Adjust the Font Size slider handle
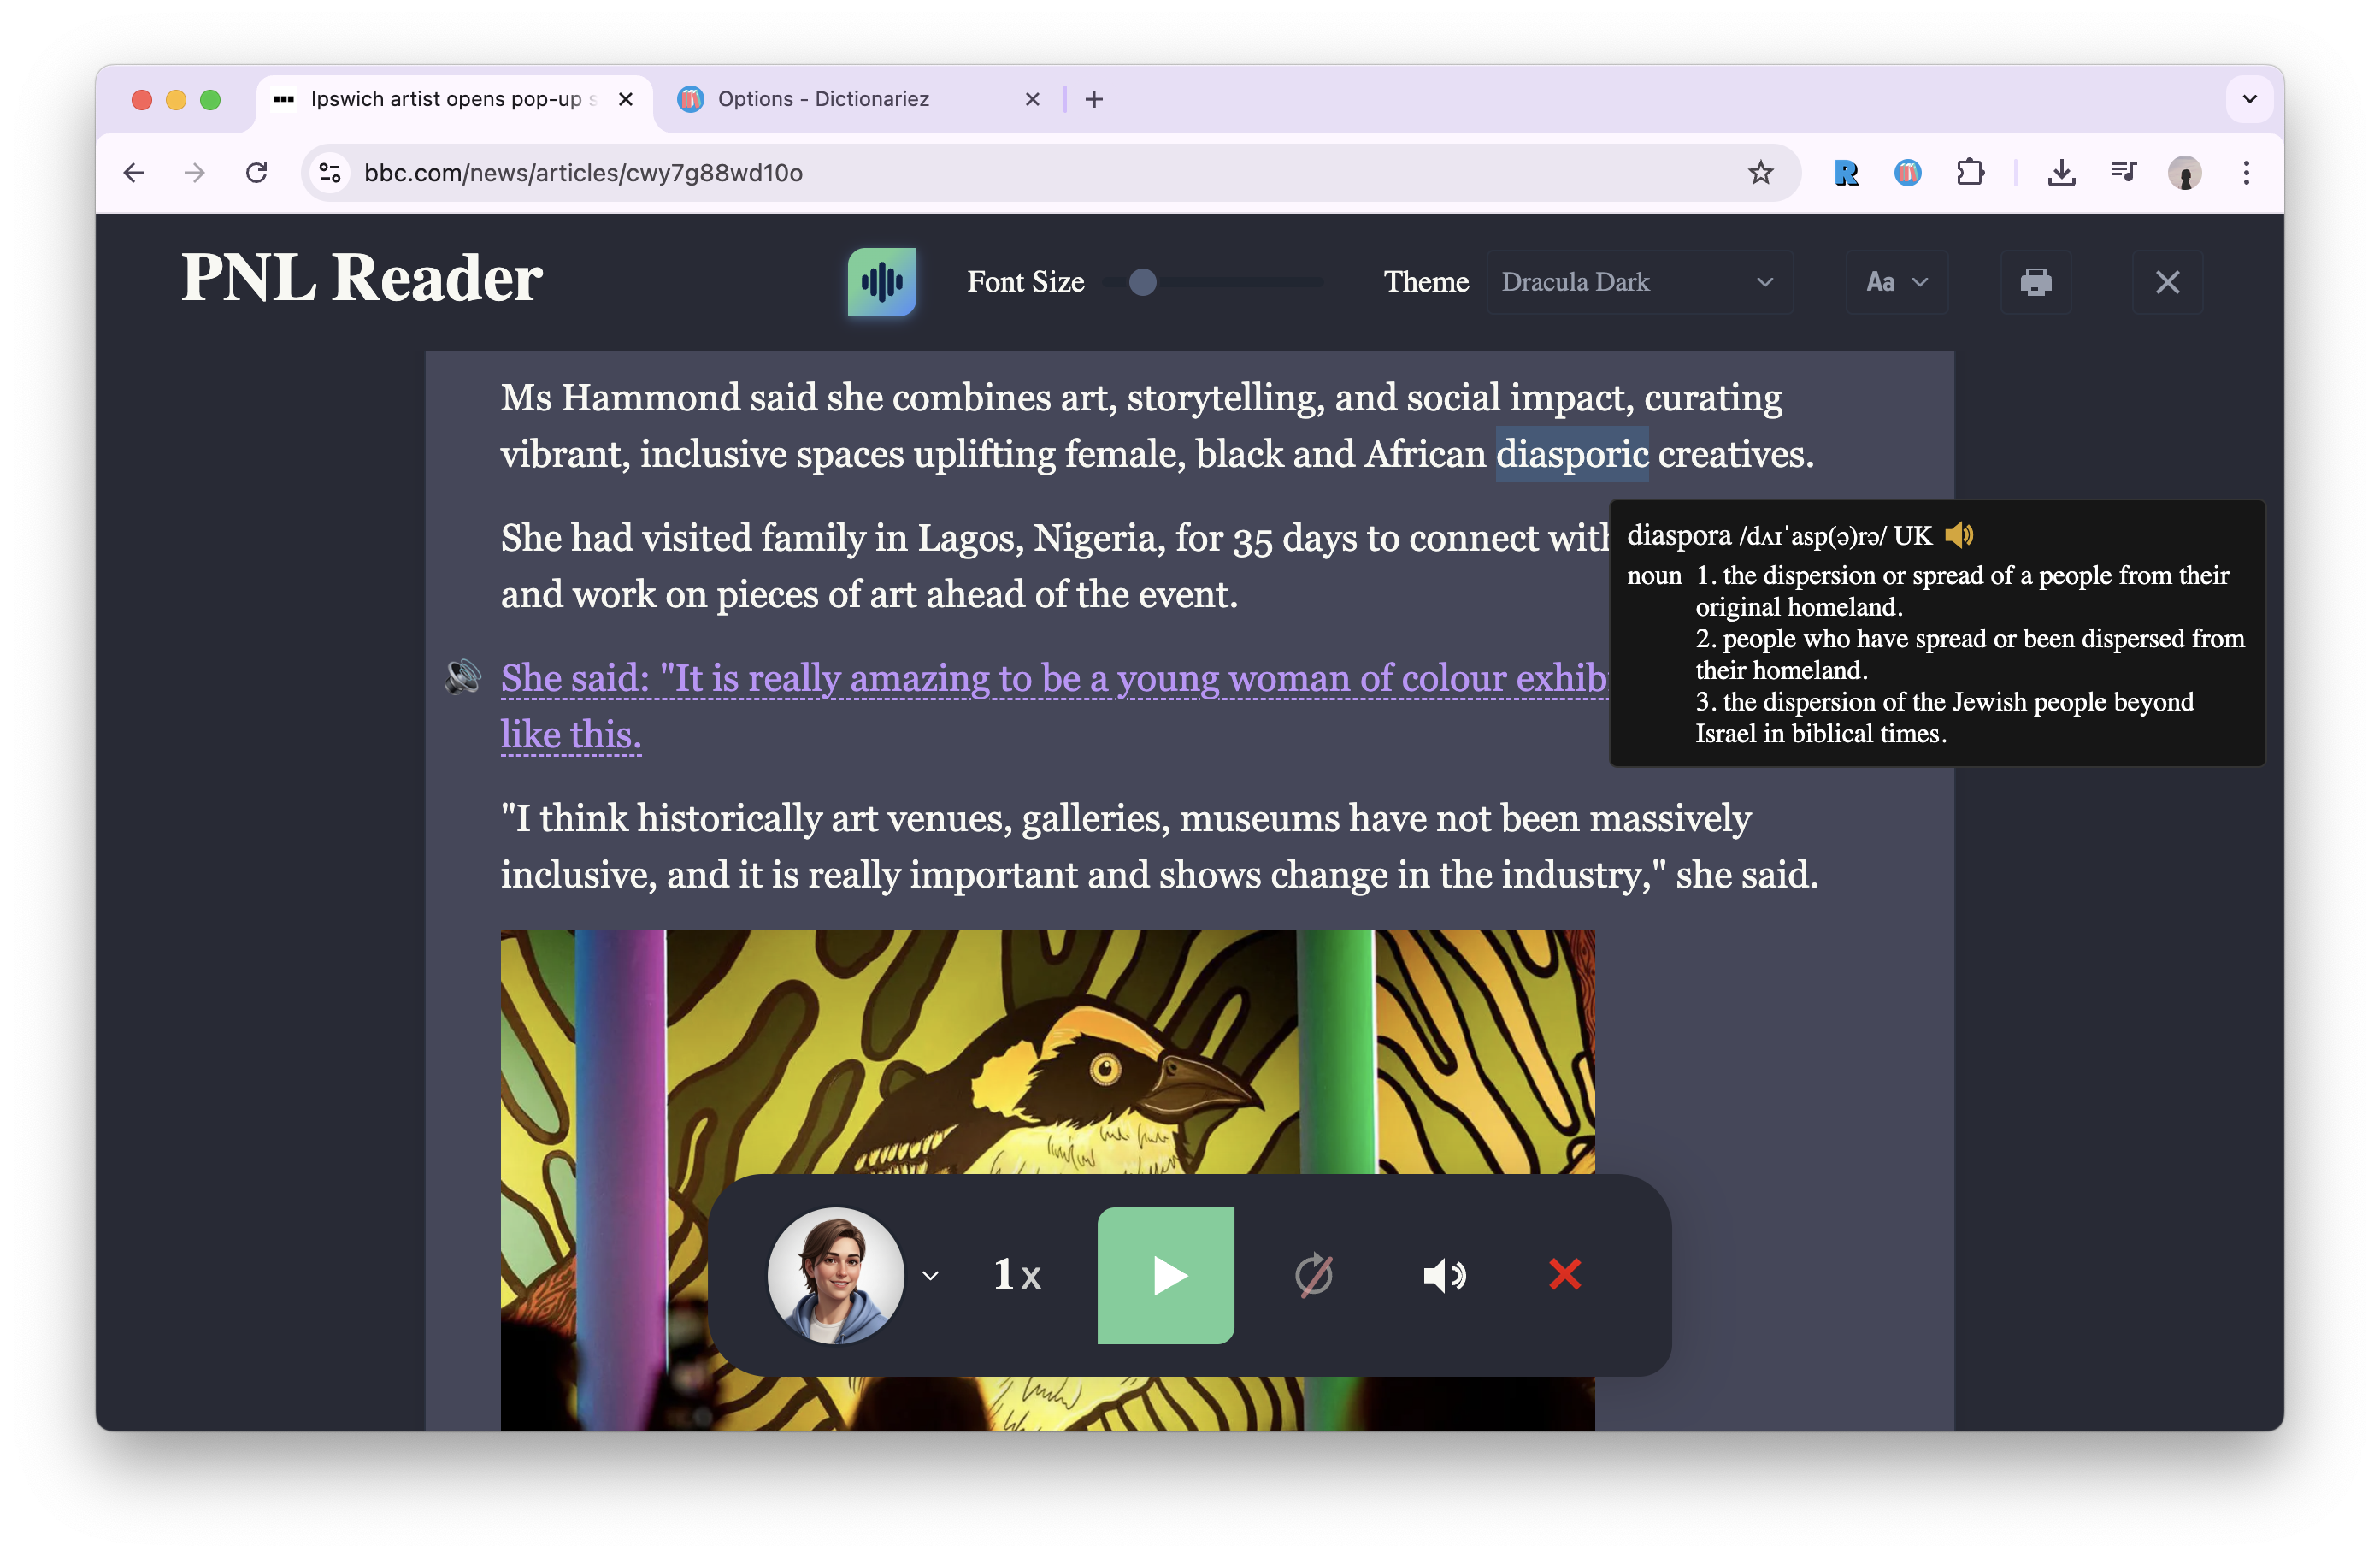Screen dimensions: 2380x1558 (x=1143, y=282)
